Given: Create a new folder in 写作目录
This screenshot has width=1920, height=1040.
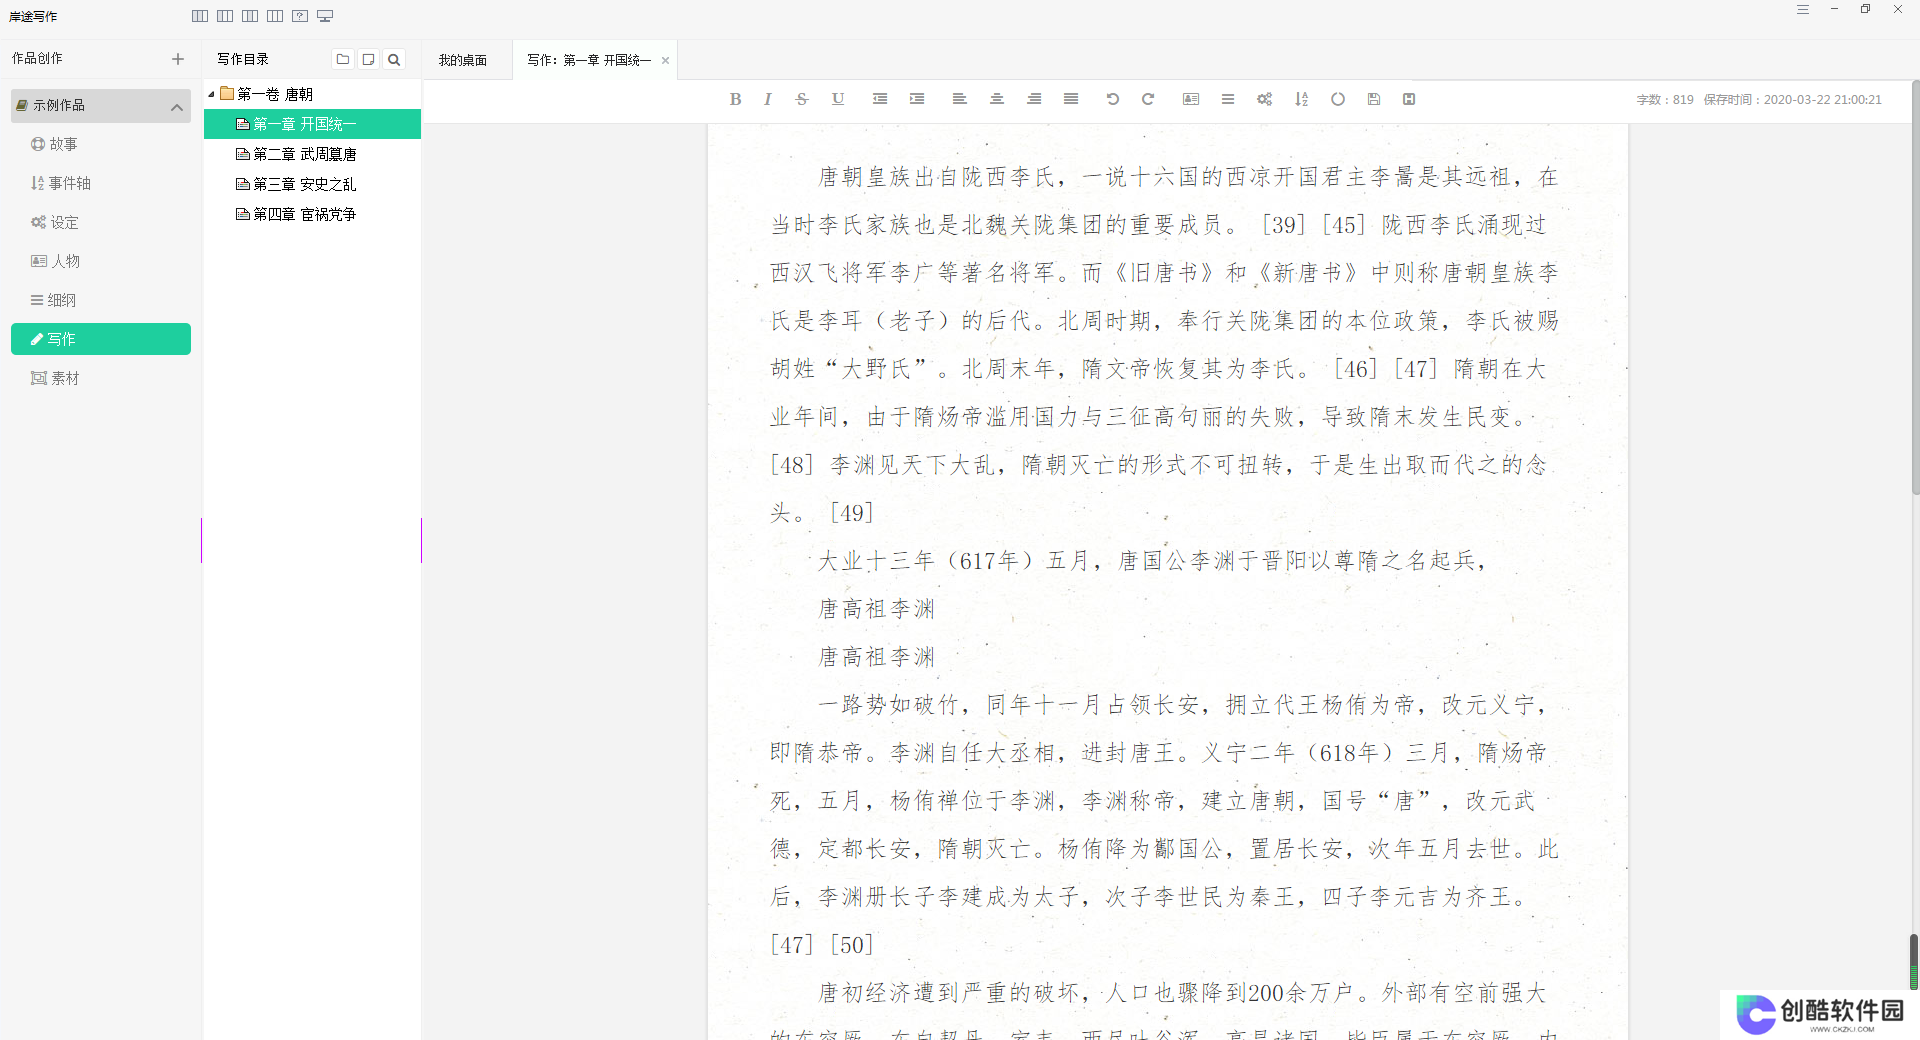Looking at the screenshot, I should pos(343,59).
